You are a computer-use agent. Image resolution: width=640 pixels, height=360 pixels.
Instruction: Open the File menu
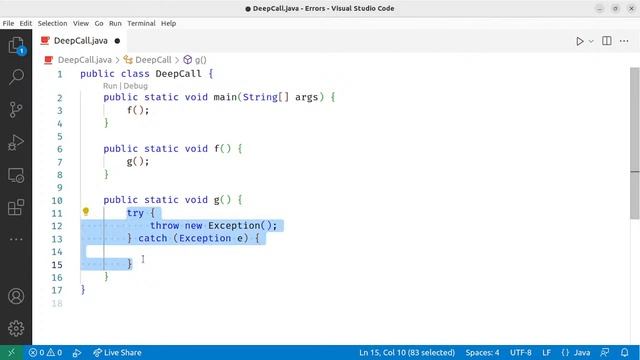[x=8, y=23]
